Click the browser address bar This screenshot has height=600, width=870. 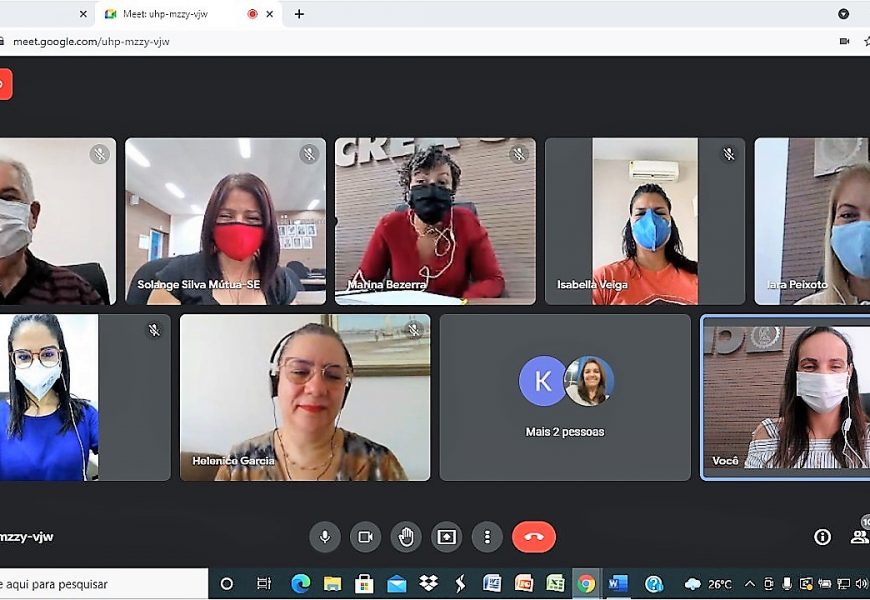(x=400, y=41)
